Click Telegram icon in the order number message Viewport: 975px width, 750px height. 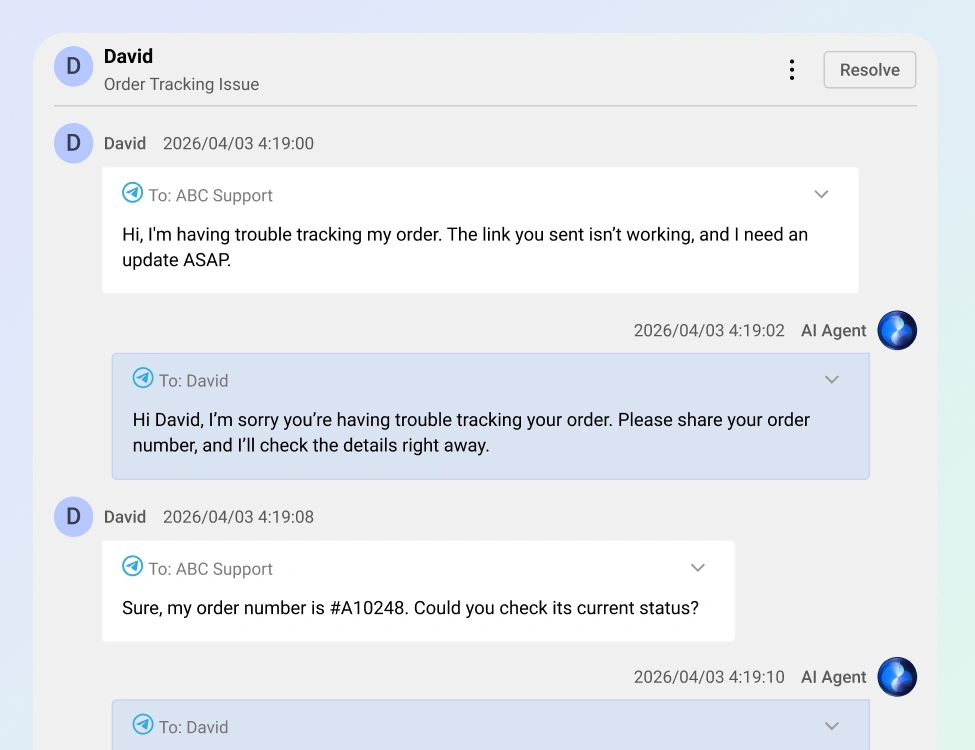coord(132,567)
